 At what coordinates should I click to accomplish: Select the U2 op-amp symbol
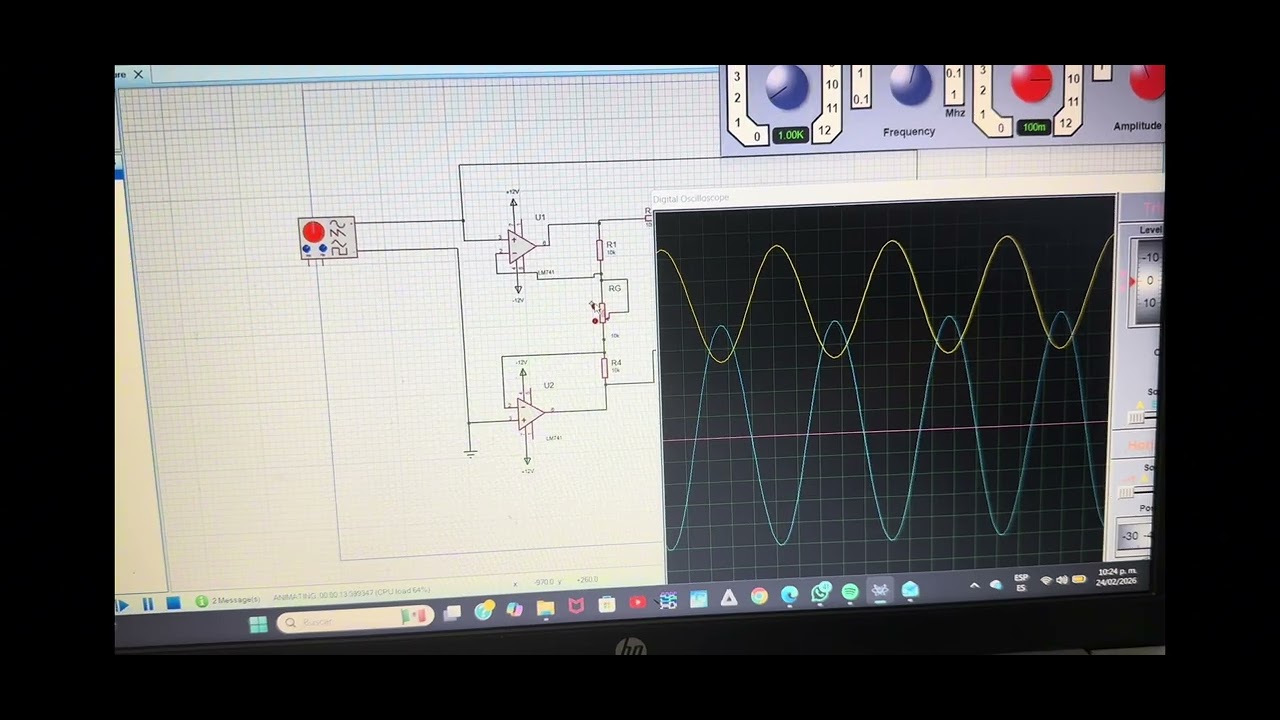(530, 412)
